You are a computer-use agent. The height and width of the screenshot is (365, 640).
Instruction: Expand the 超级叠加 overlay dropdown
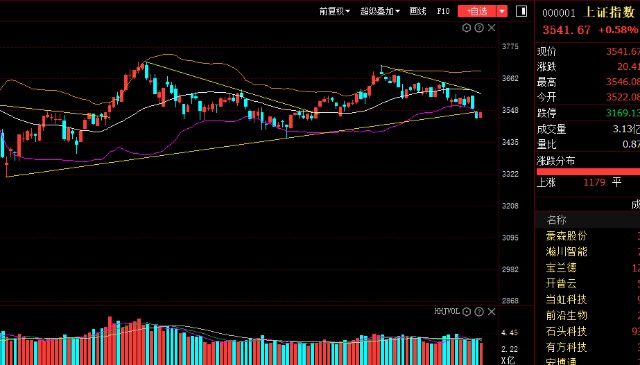(380, 11)
